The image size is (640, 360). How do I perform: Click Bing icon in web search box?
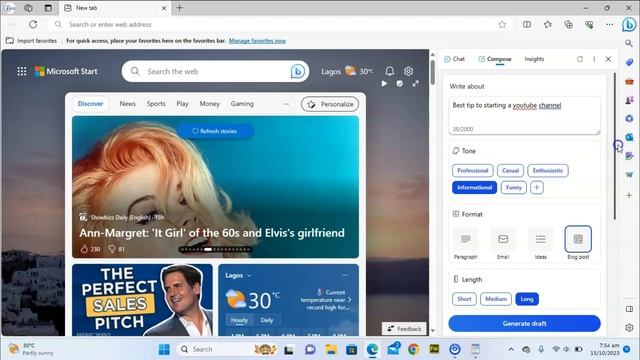pos(298,71)
